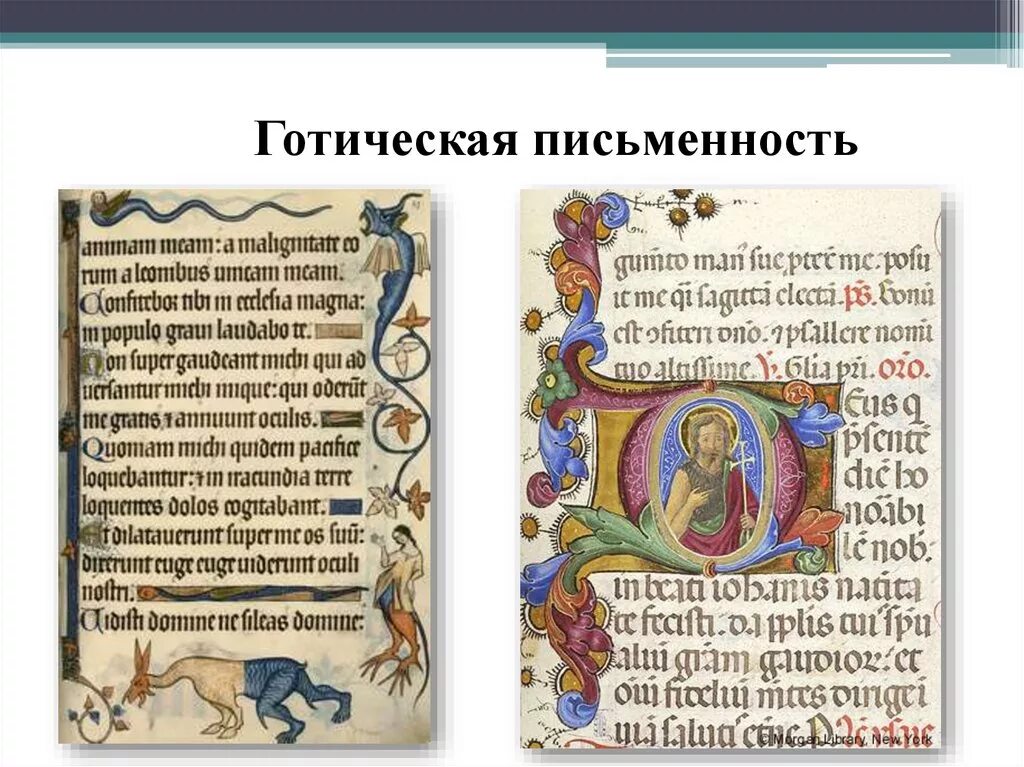Click the '© Morgan Library, New York' caption
Viewport: 1024px width, 767px height.
coord(846,739)
